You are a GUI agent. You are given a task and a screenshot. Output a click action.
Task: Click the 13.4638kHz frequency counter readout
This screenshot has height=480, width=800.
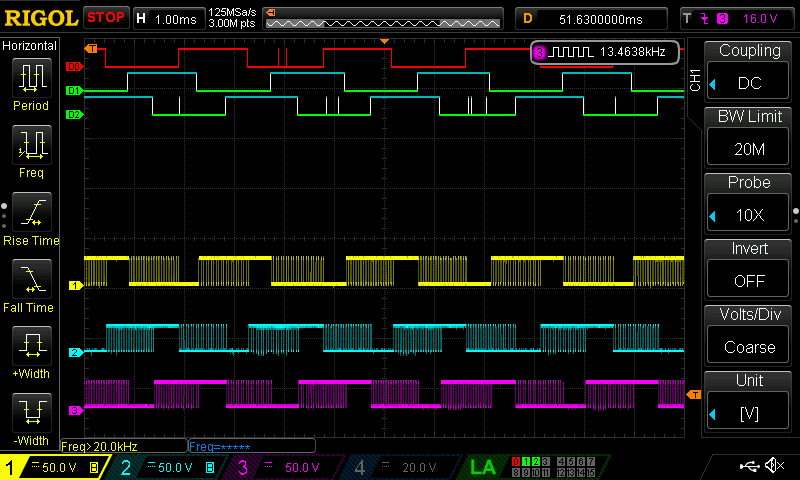click(x=605, y=52)
